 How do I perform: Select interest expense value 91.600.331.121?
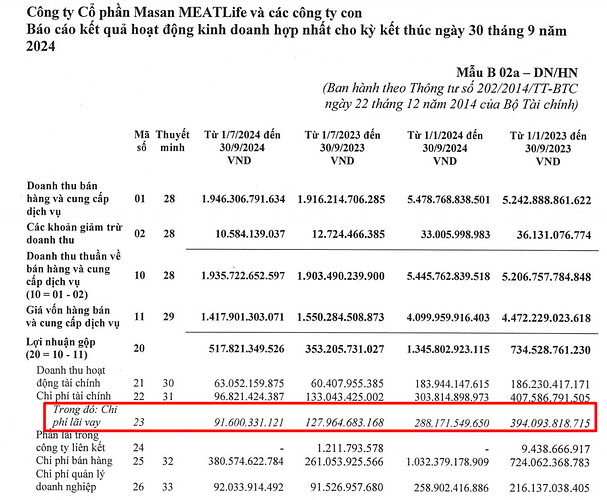(x=249, y=422)
